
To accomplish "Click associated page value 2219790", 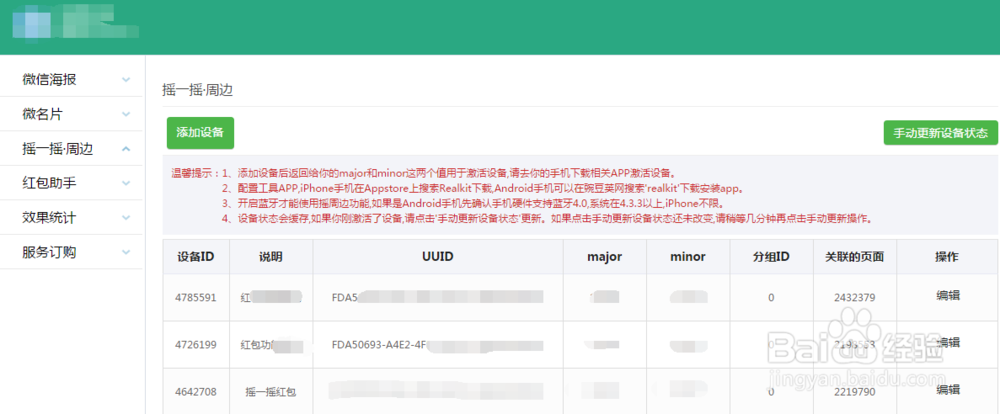I will tap(855, 392).
